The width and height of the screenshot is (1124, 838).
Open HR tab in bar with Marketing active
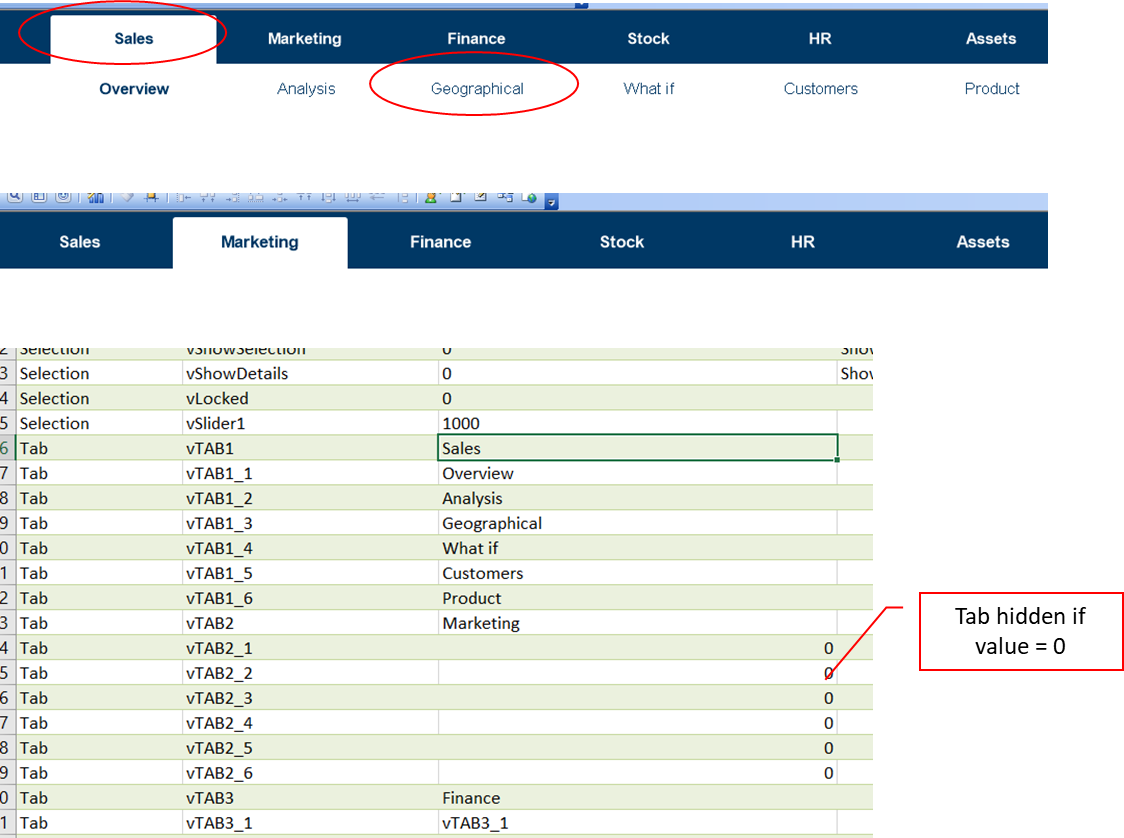[802, 242]
